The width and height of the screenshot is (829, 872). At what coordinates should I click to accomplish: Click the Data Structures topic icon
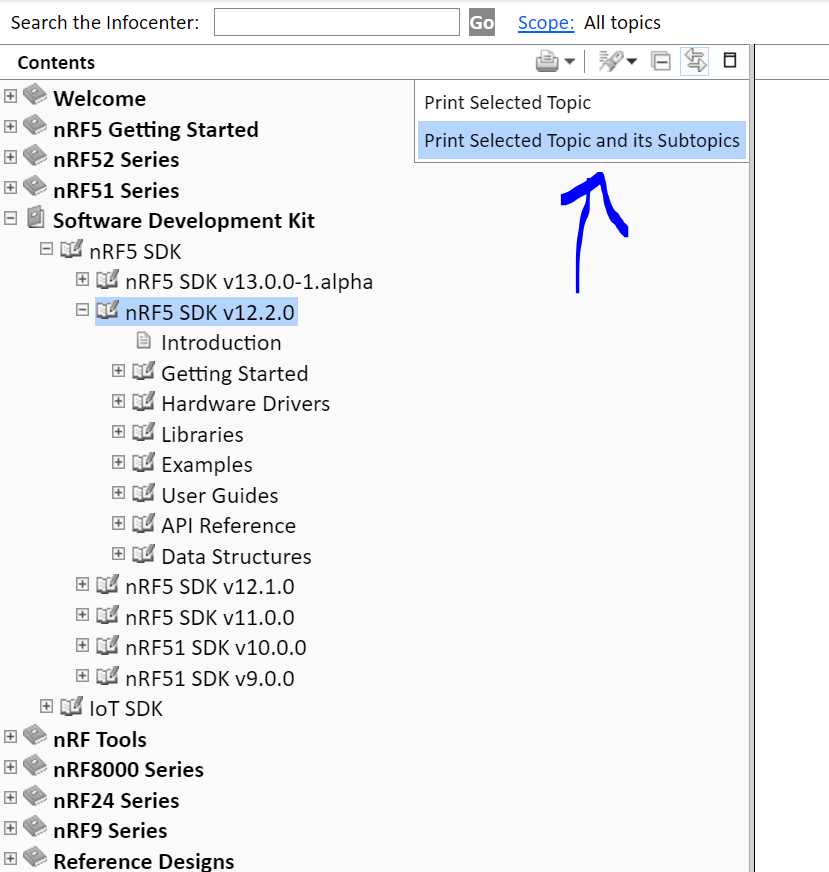click(143, 554)
